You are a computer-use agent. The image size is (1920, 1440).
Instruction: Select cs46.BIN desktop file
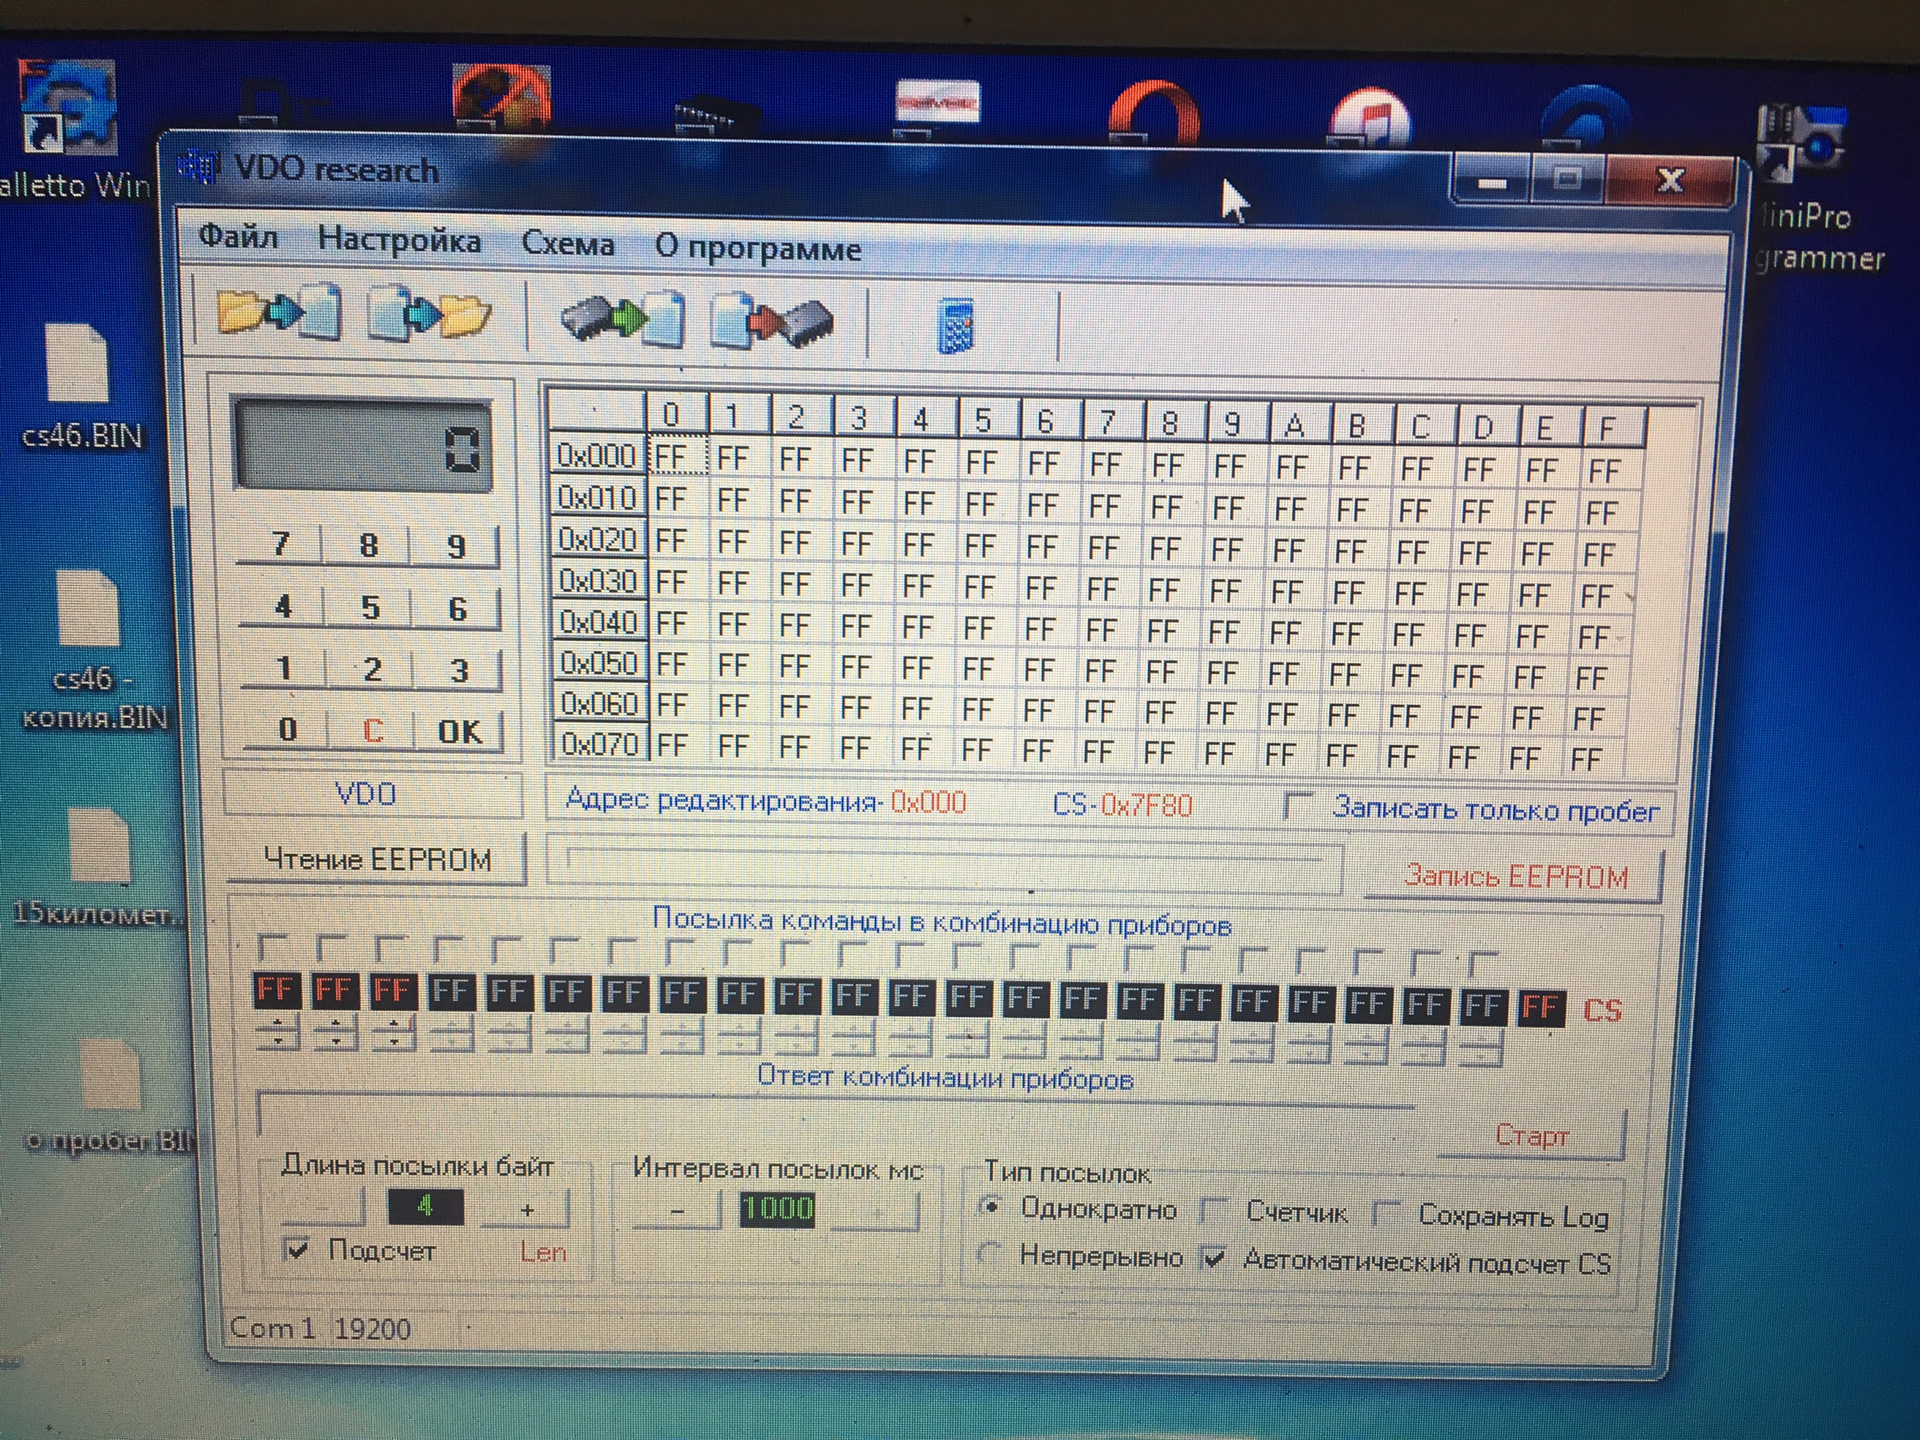(x=80, y=387)
